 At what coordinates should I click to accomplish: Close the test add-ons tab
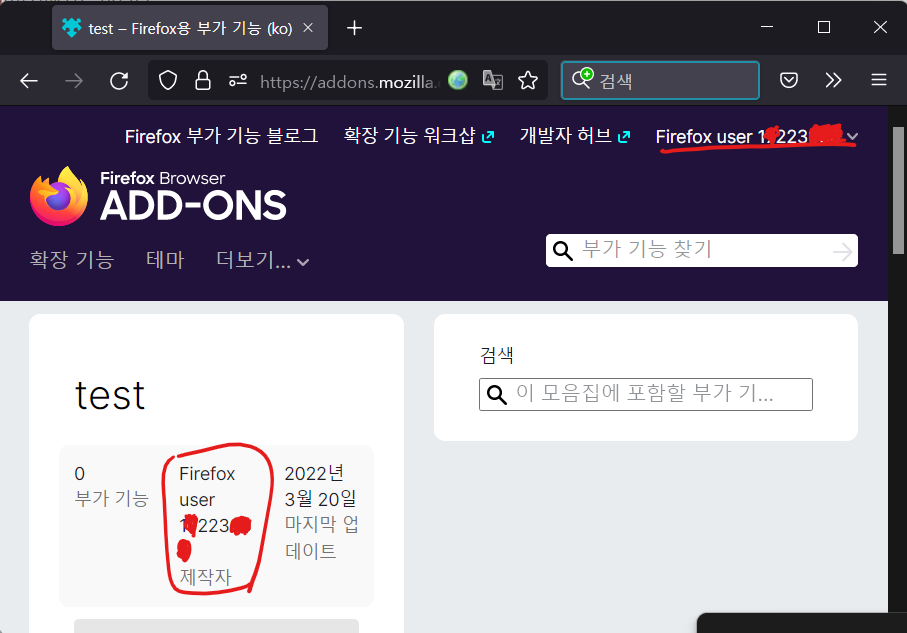click(308, 28)
